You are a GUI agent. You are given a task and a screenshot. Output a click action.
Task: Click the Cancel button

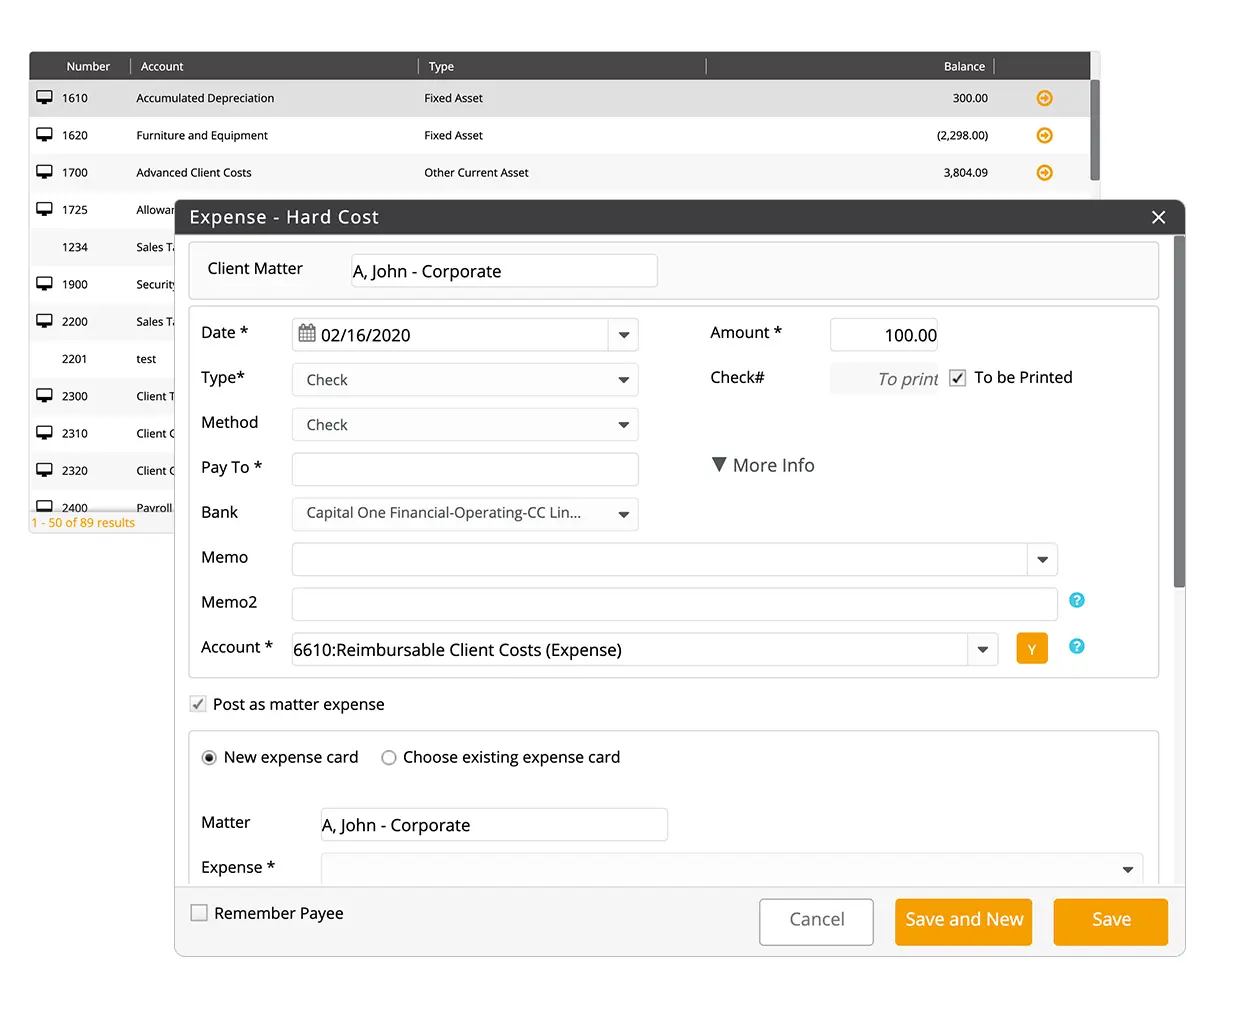(x=816, y=921)
